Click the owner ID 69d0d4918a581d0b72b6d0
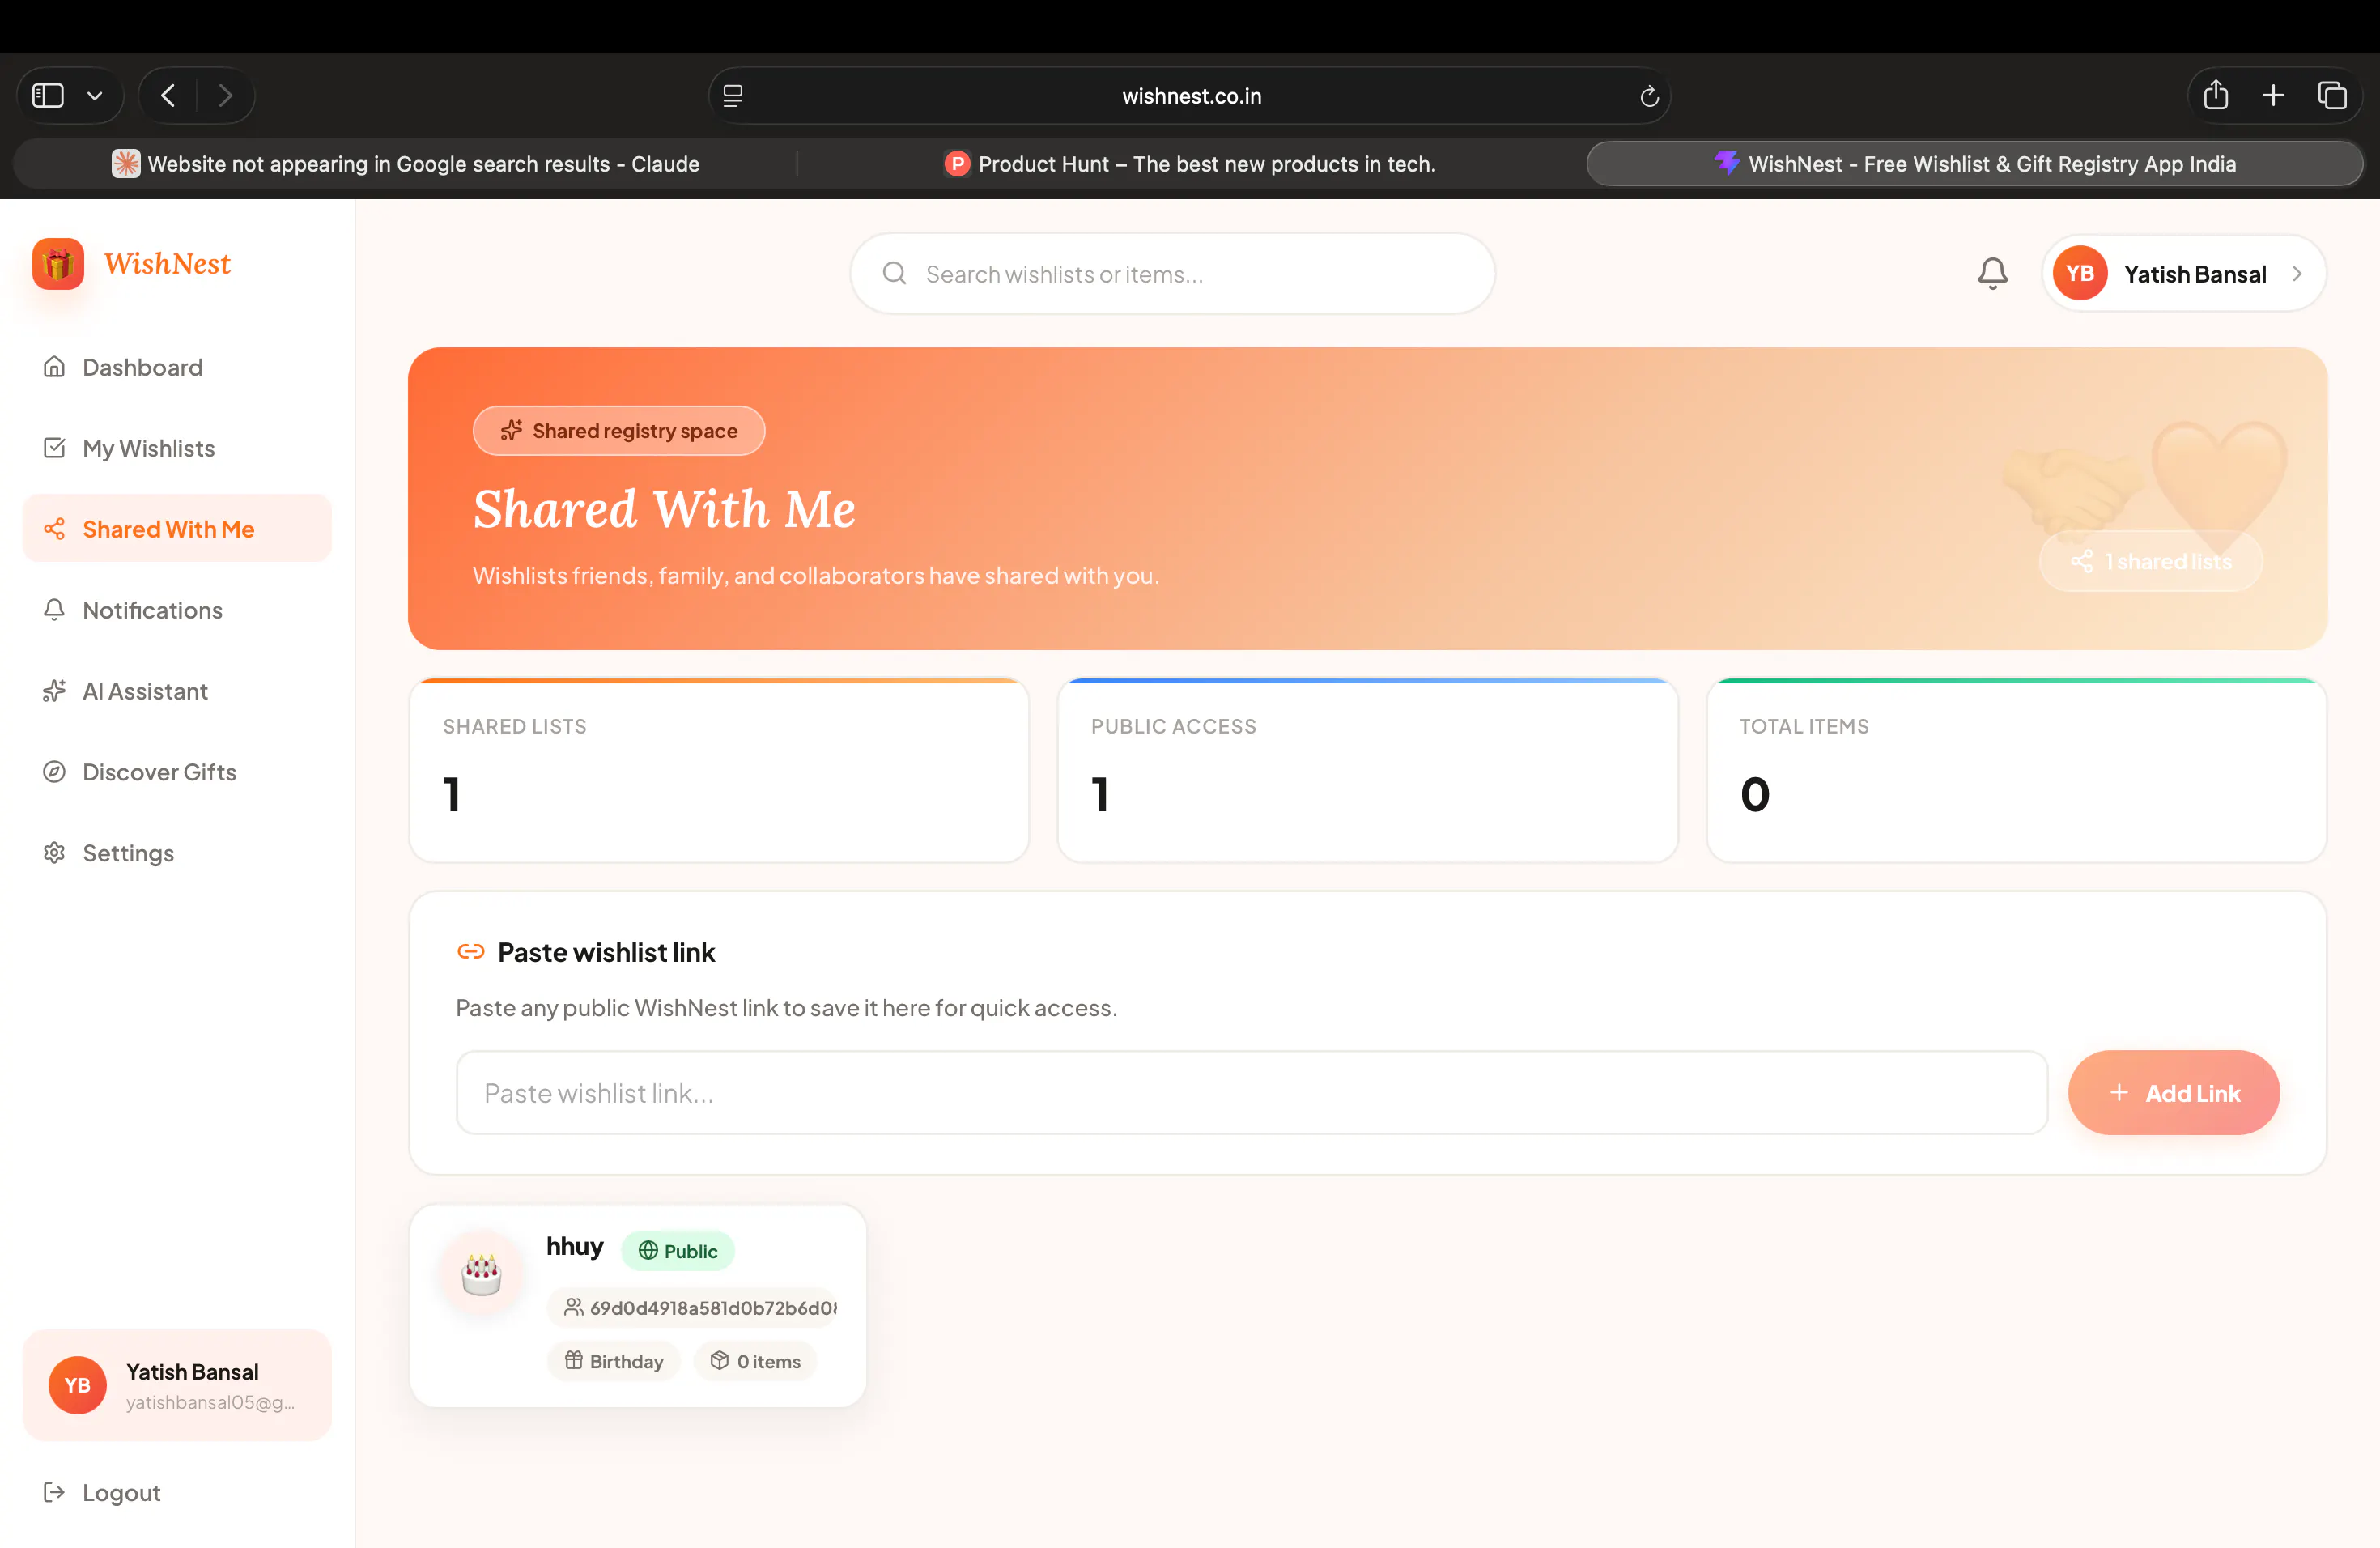Screen dimensions: 2380x1548 (692, 1308)
